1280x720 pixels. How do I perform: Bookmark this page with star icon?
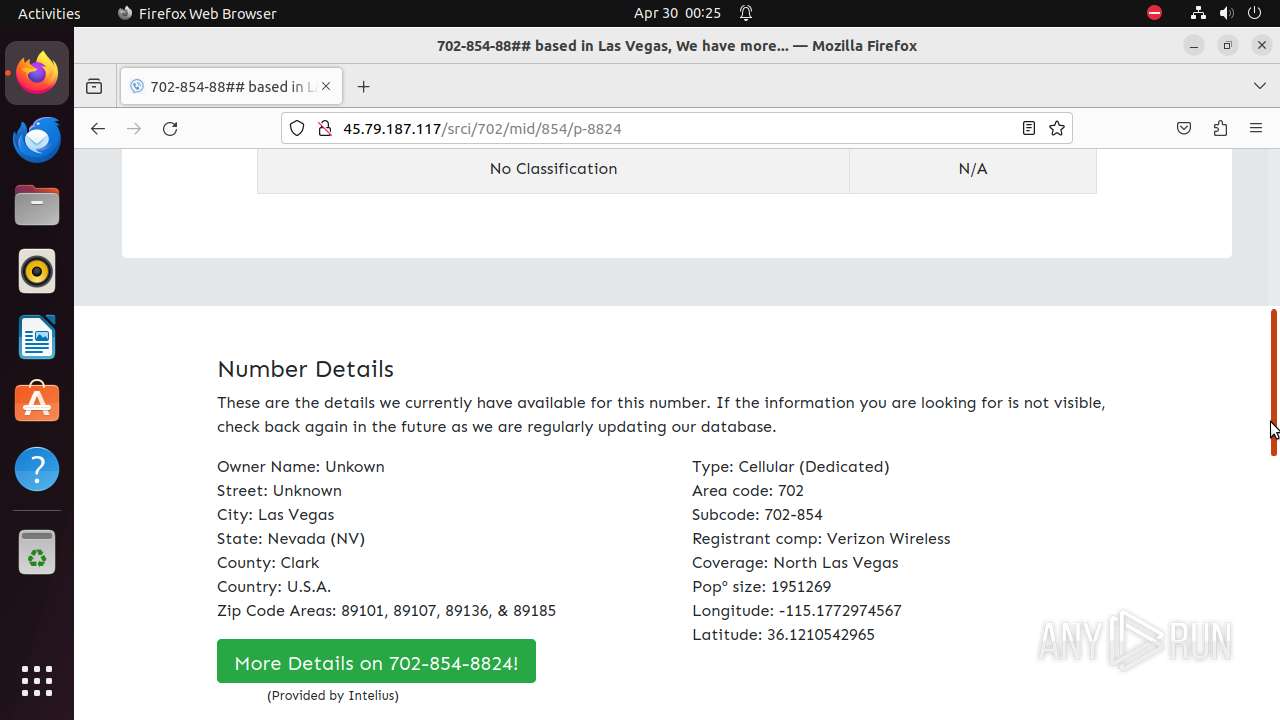click(1057, 128)
